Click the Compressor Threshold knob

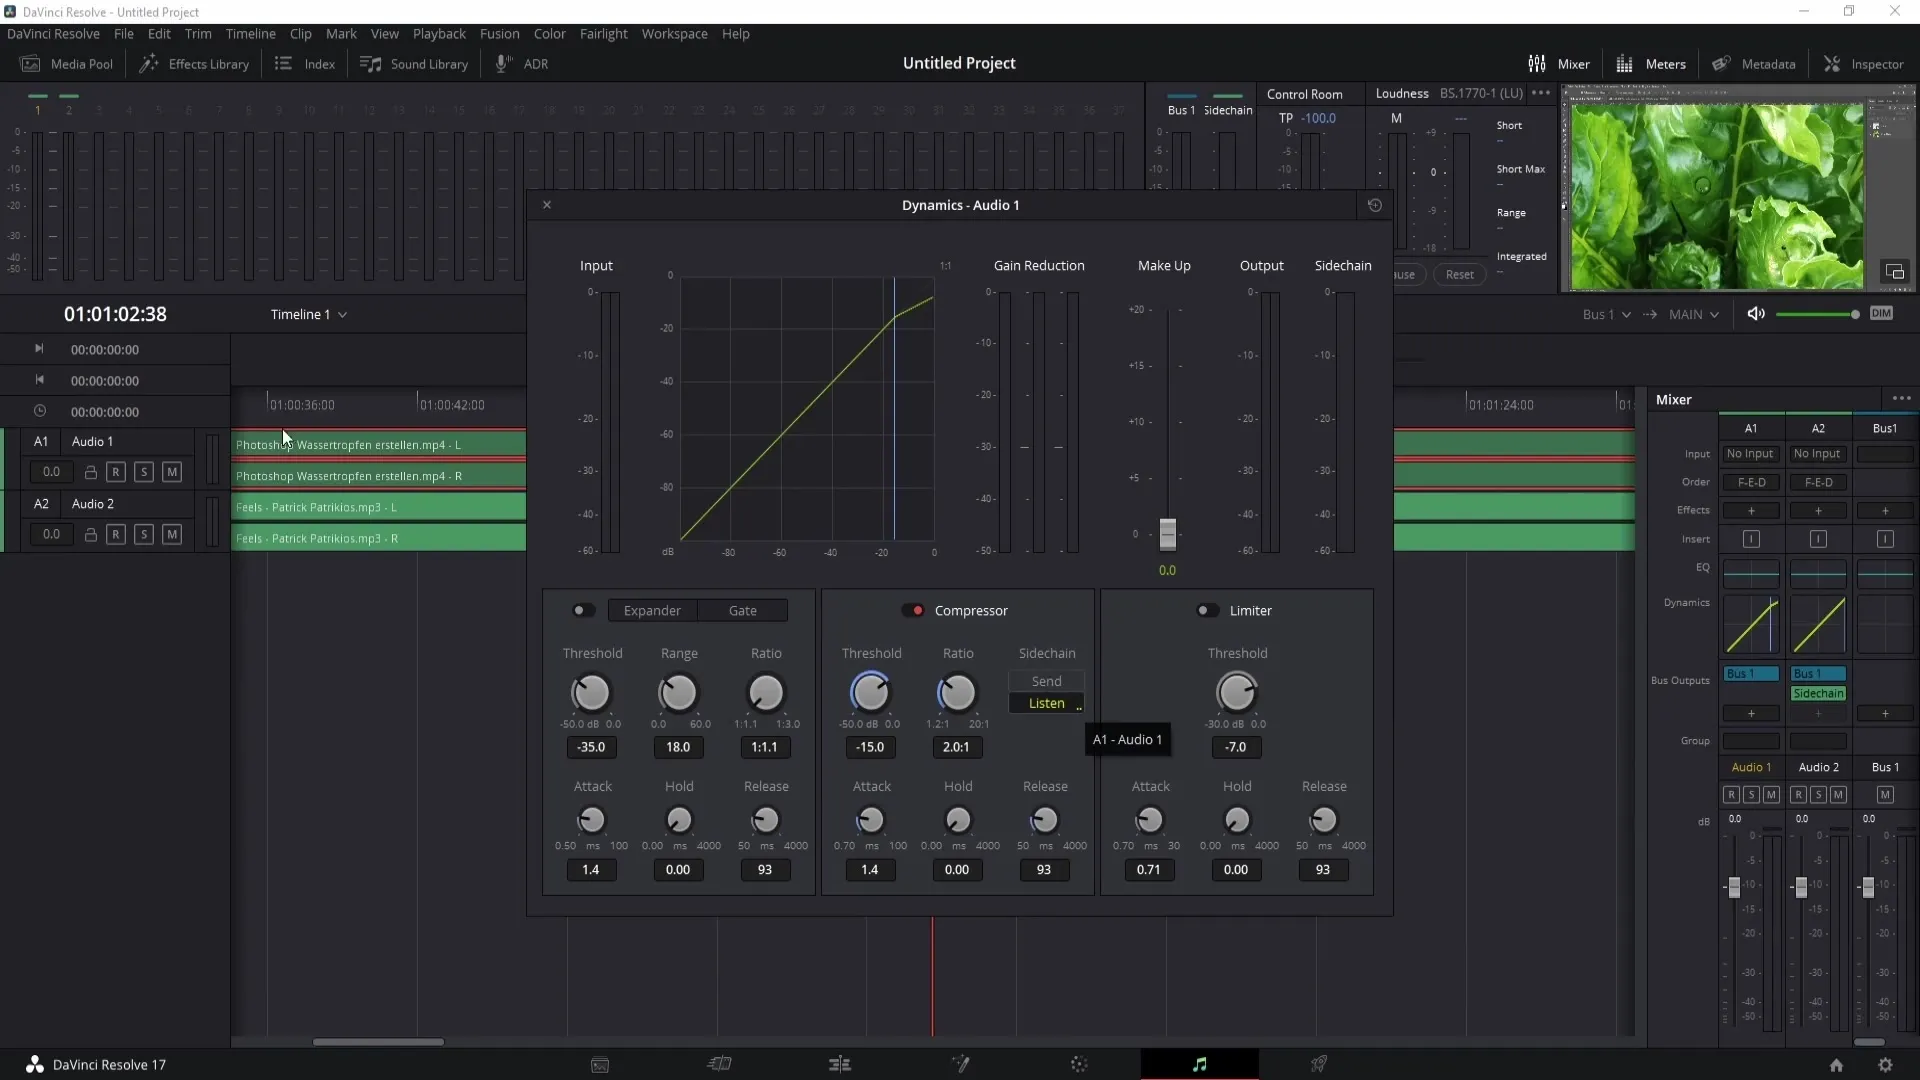pyautogui.click(x=872, y=692)
